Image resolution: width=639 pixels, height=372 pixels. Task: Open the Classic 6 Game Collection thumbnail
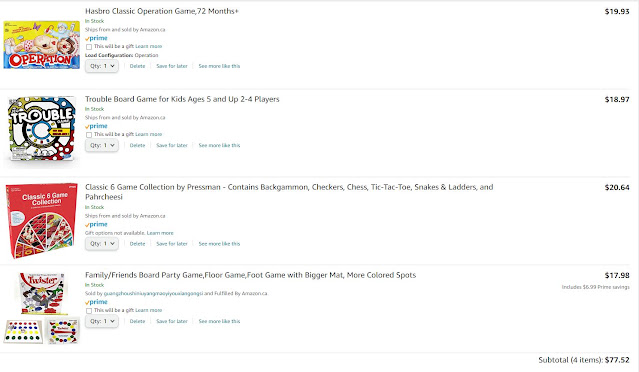point(42,220)
